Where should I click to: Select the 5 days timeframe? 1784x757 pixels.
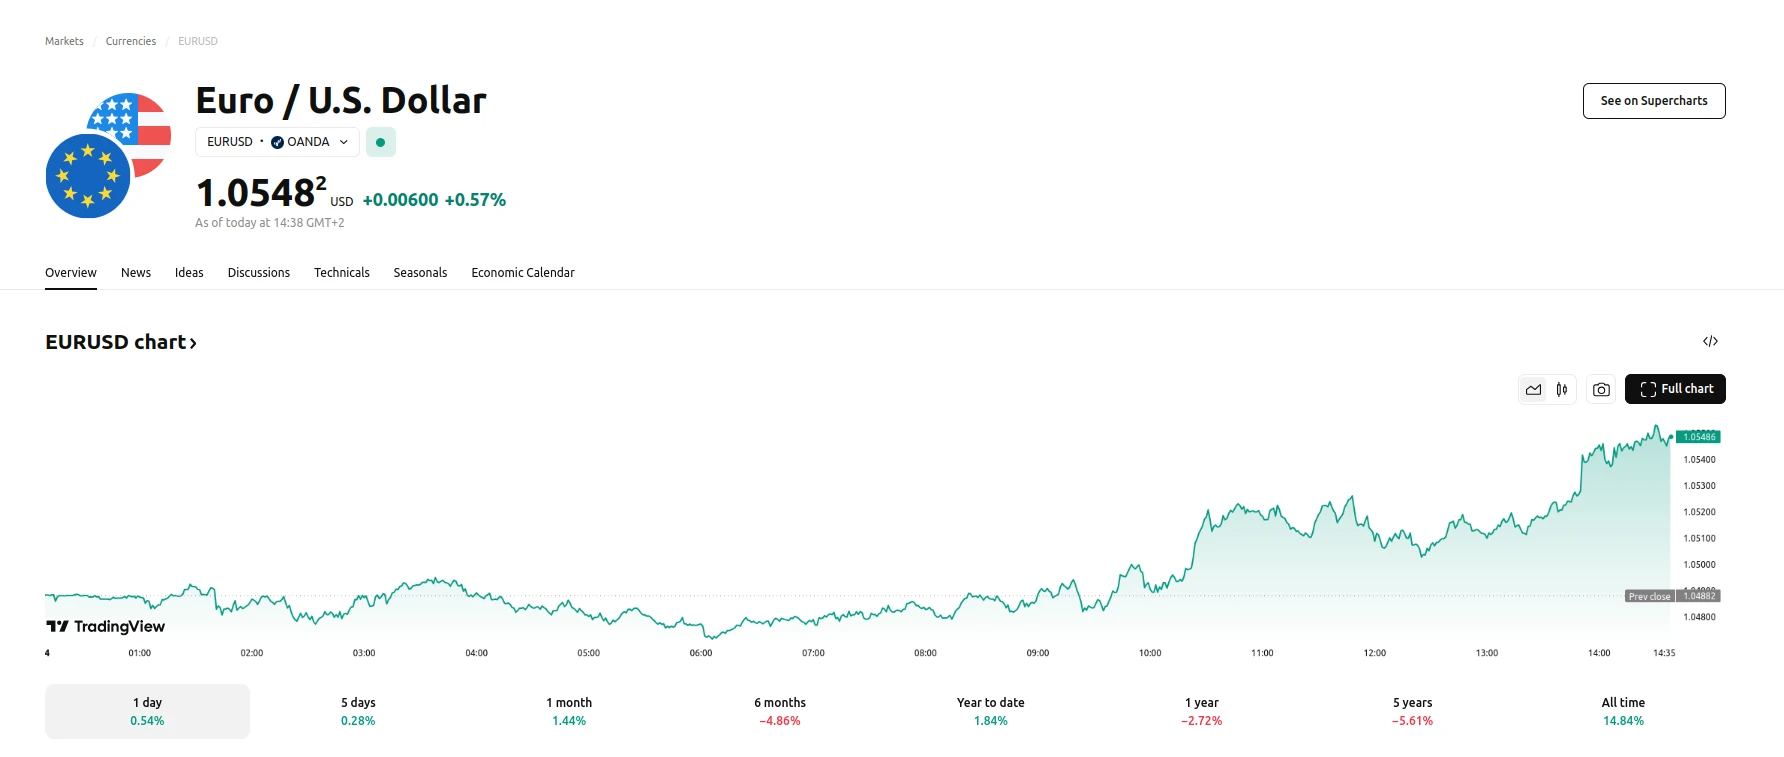pyautogui.click(x=358, y=711)
